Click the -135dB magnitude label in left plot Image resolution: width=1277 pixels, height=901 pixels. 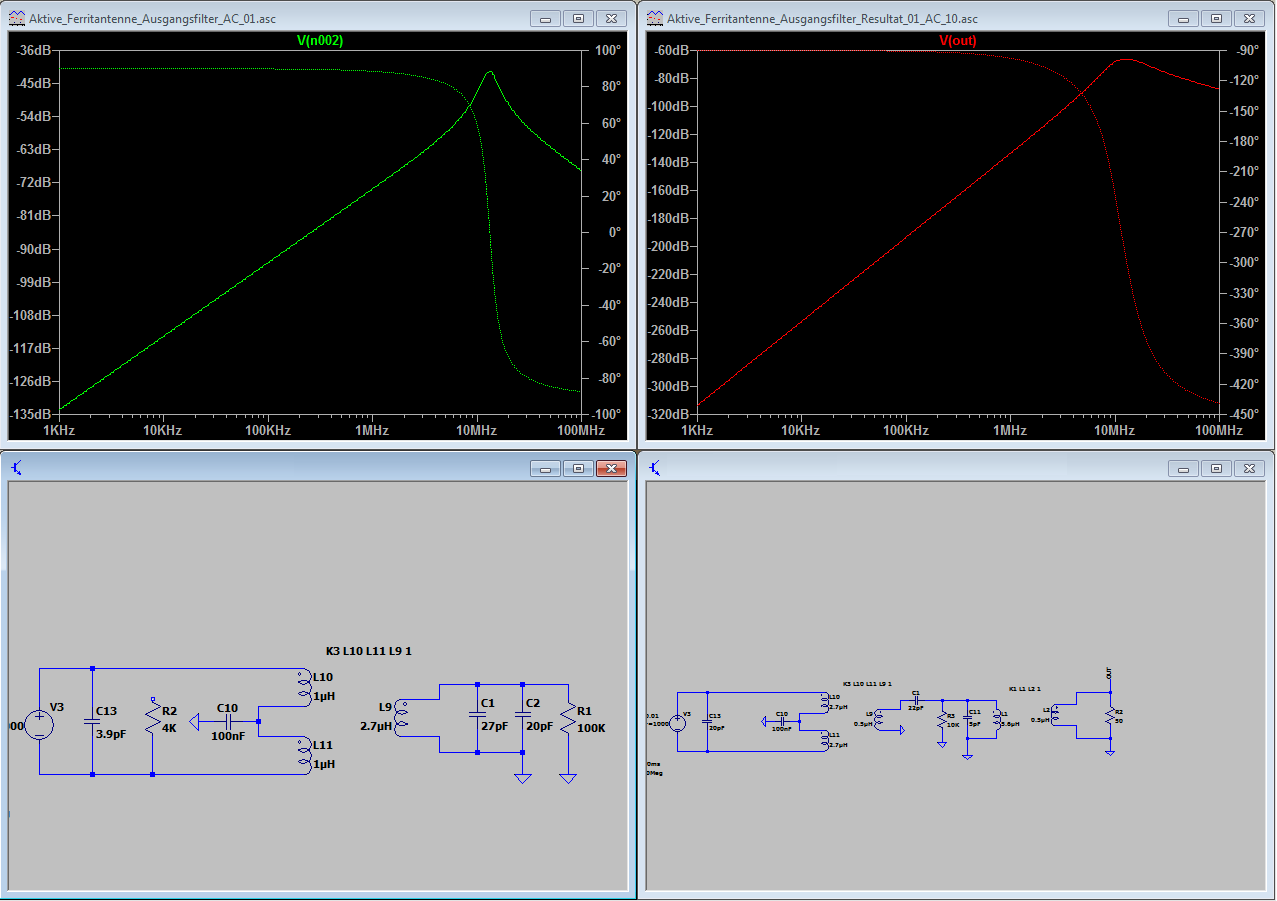pos(30,414)
